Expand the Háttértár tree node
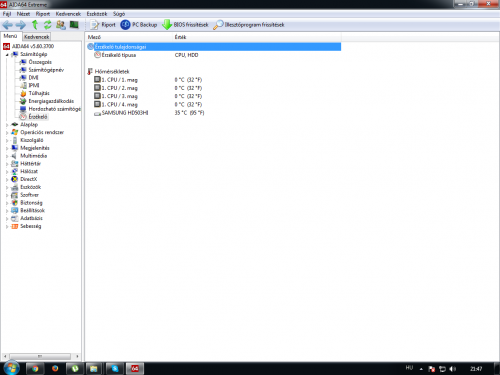Screen dimensions: 500x375 point(7,164)
